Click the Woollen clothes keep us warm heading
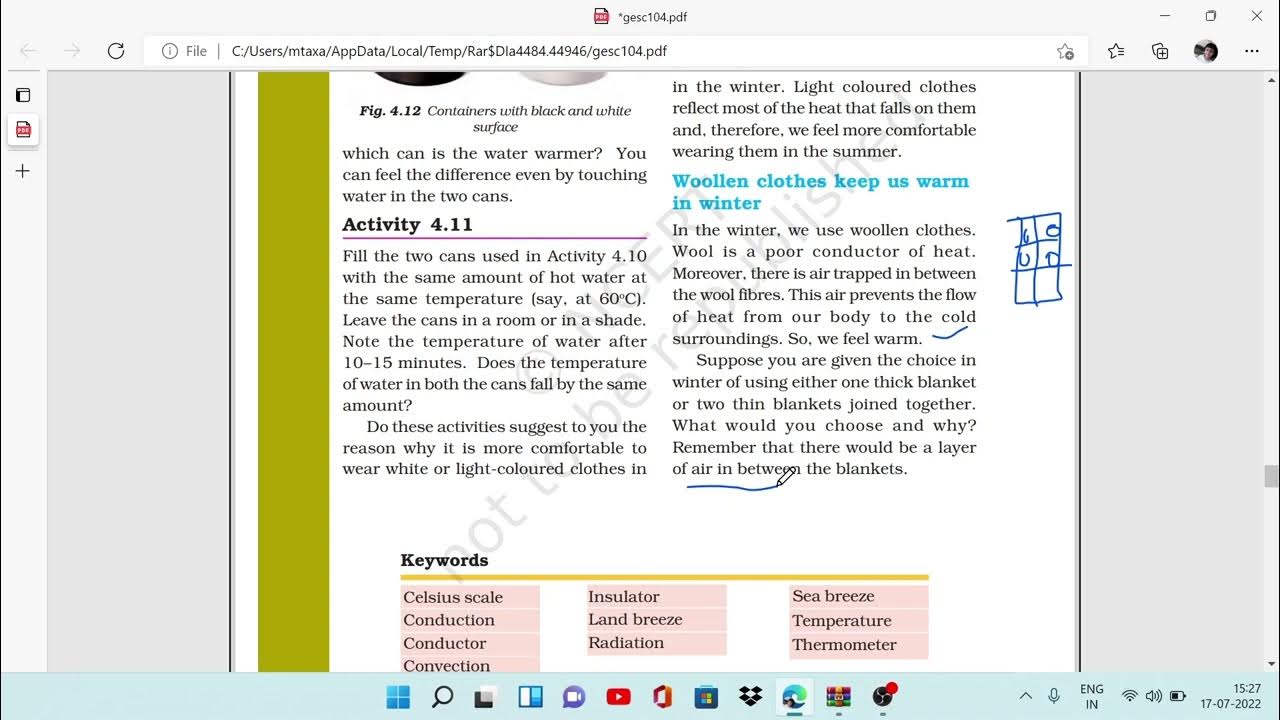 [820, 192]
